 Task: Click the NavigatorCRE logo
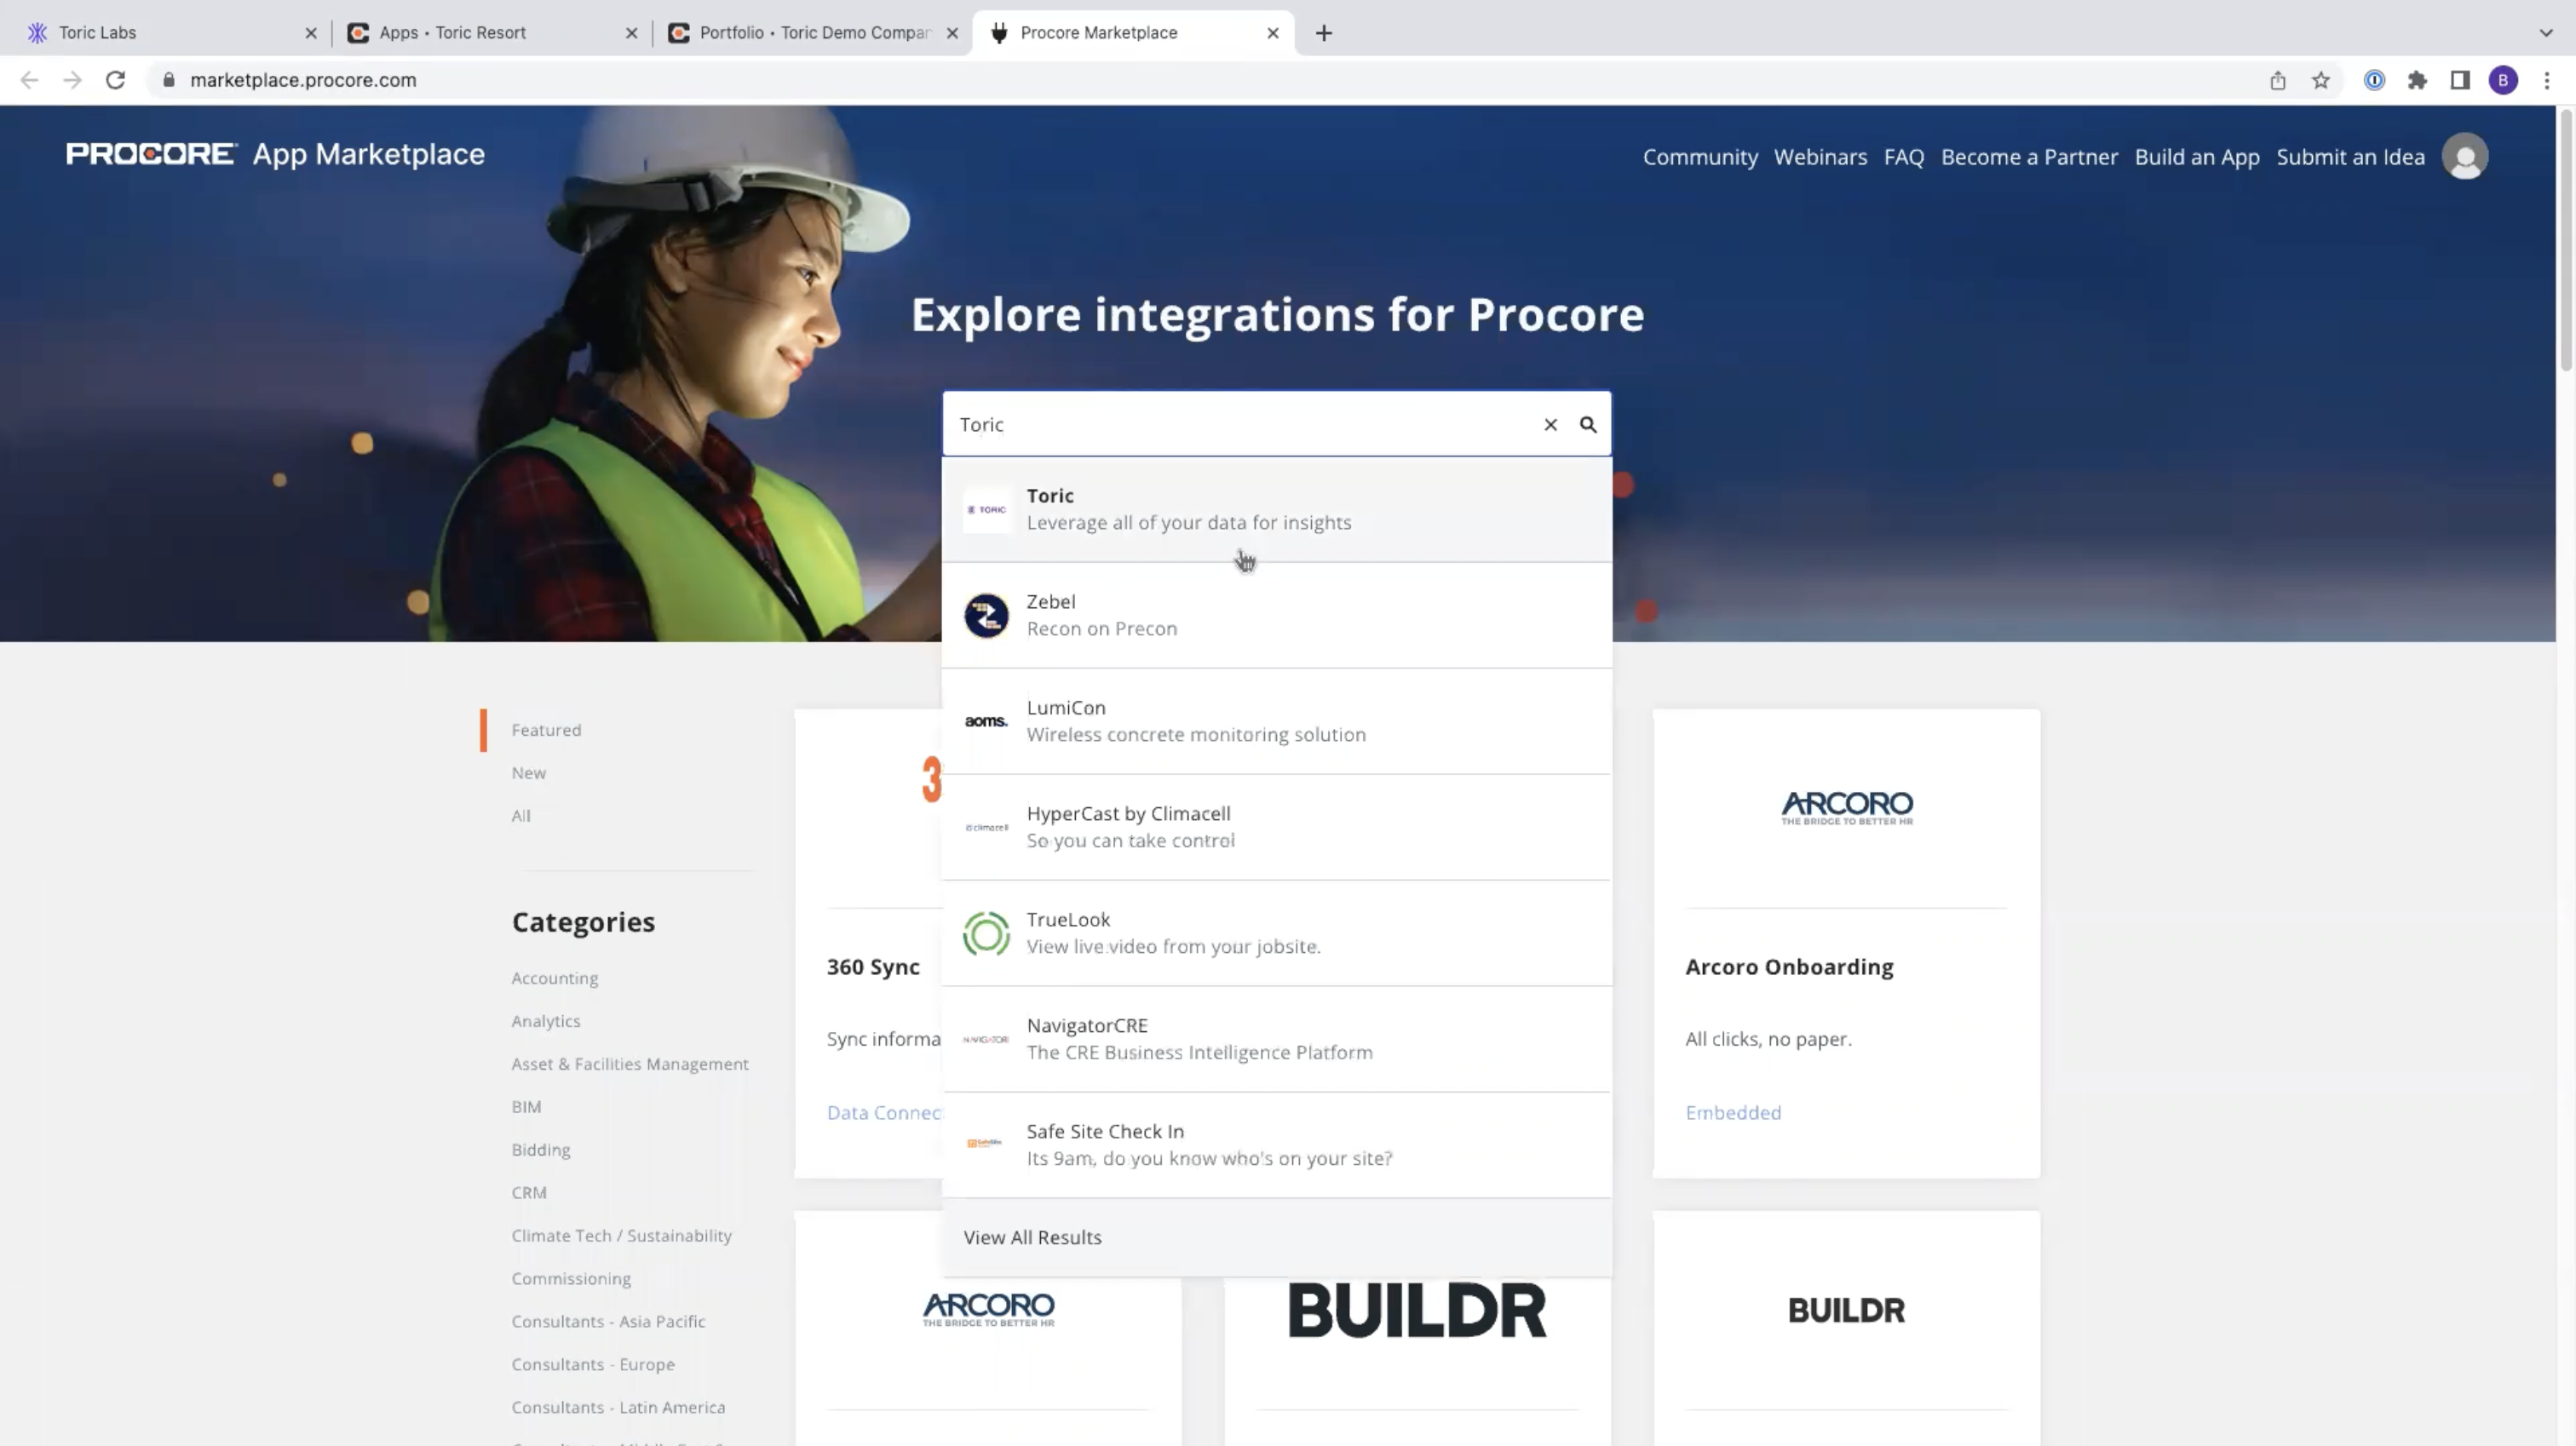tap(986, 1040)
